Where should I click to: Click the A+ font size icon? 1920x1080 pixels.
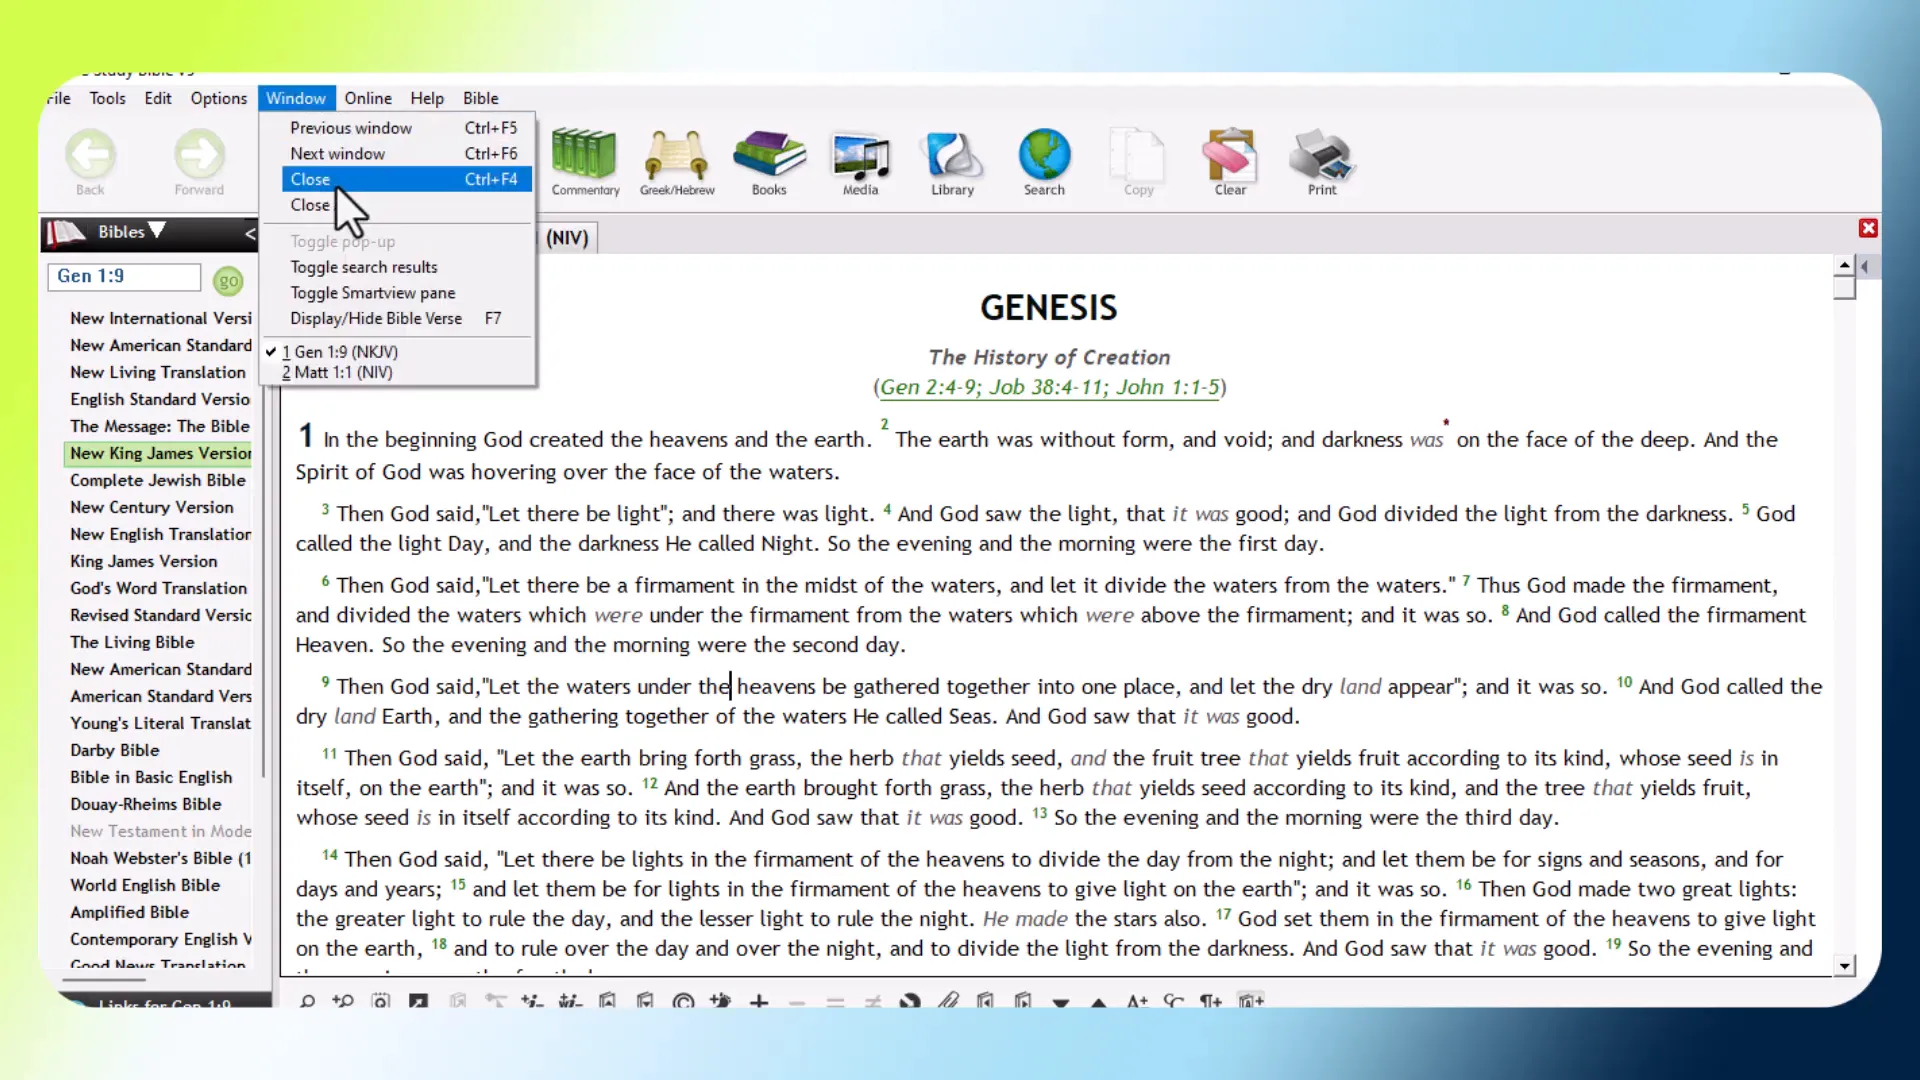tap(1137, 1000)
